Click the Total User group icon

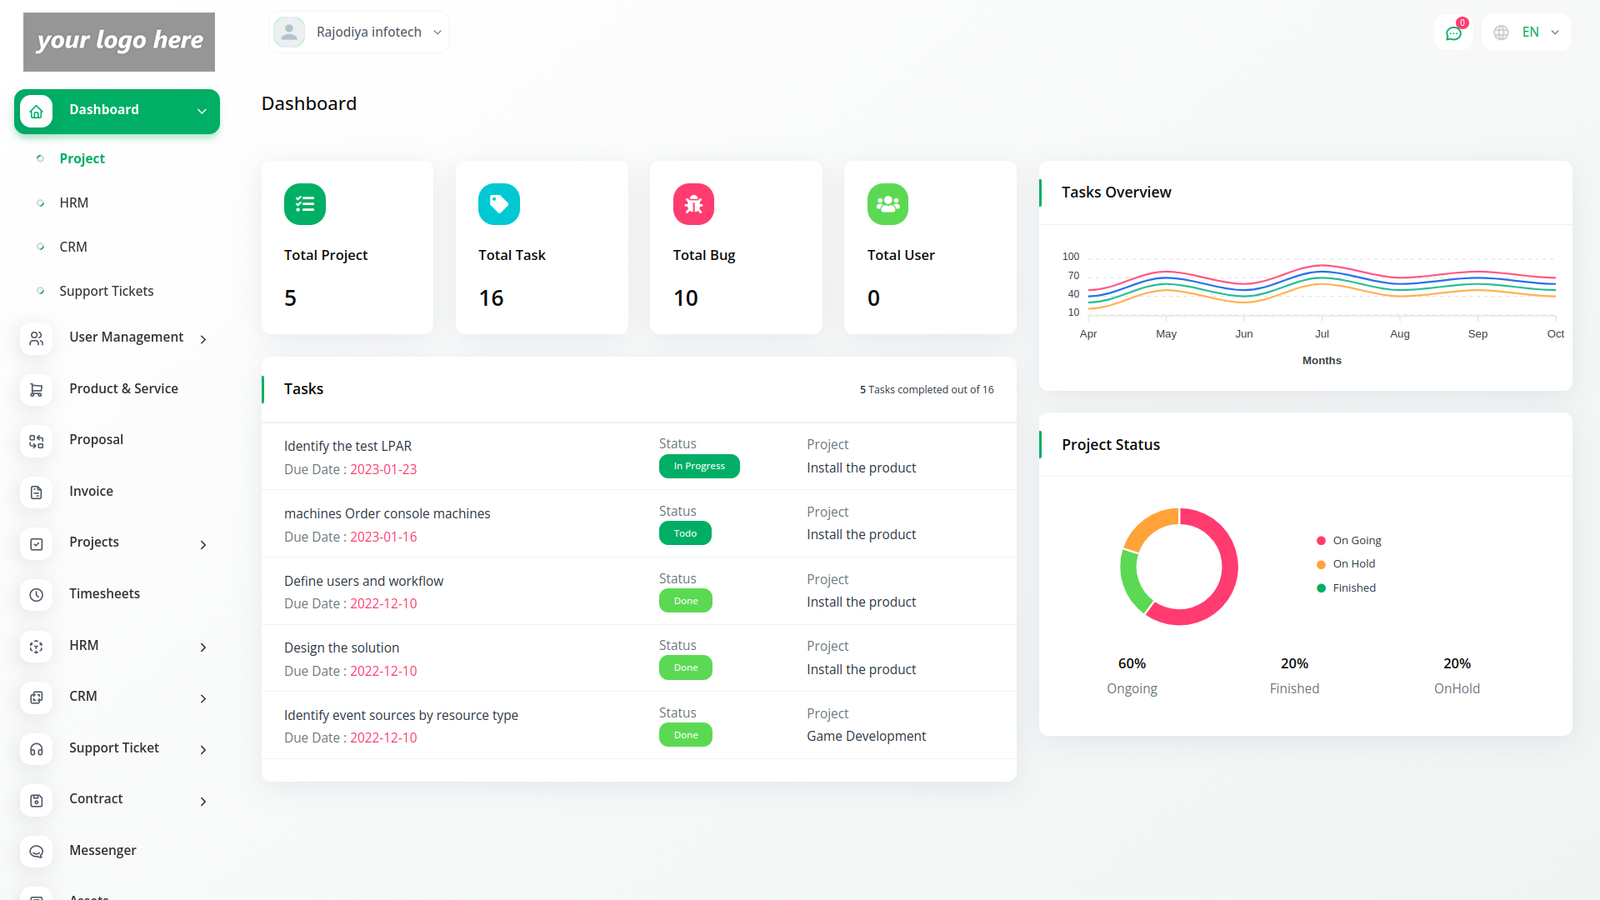887,204
